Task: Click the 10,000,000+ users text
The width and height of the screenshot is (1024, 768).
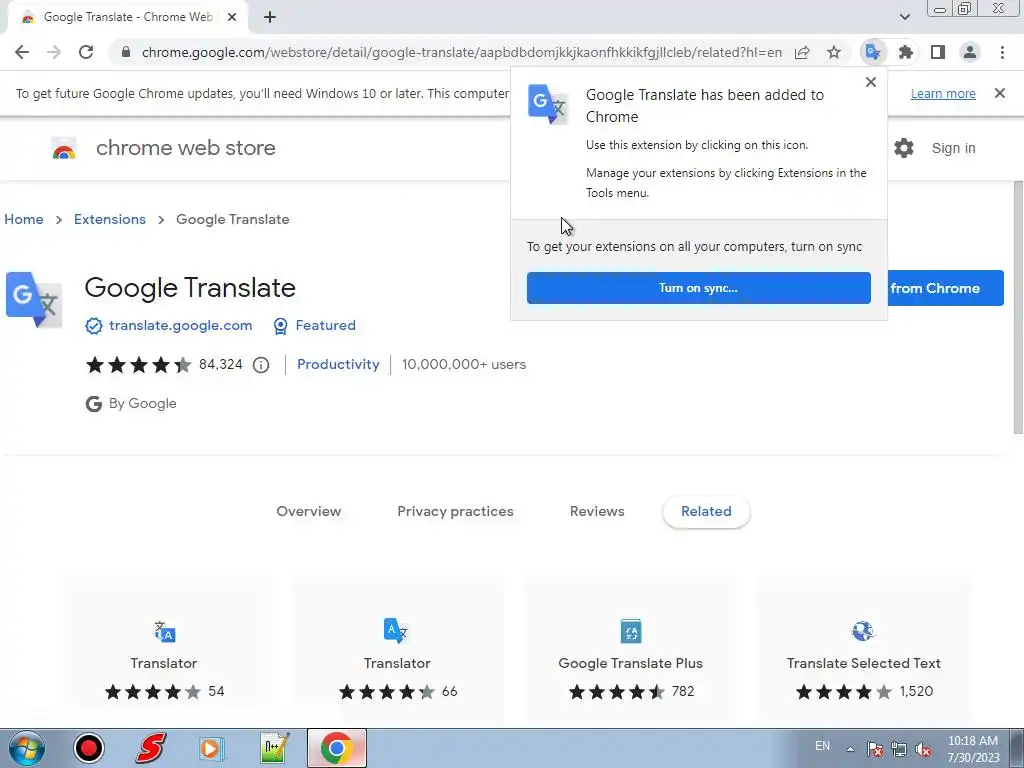Action: tap(464, 364)
